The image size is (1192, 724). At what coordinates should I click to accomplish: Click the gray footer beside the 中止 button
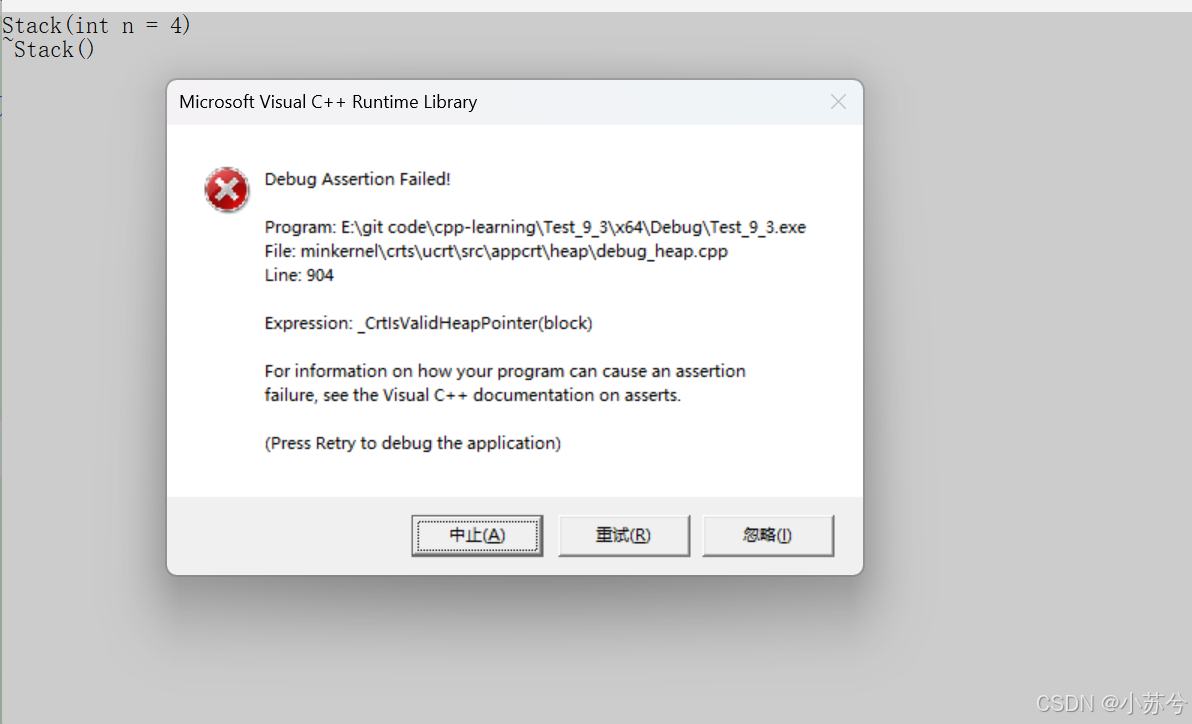click(289, 535)
